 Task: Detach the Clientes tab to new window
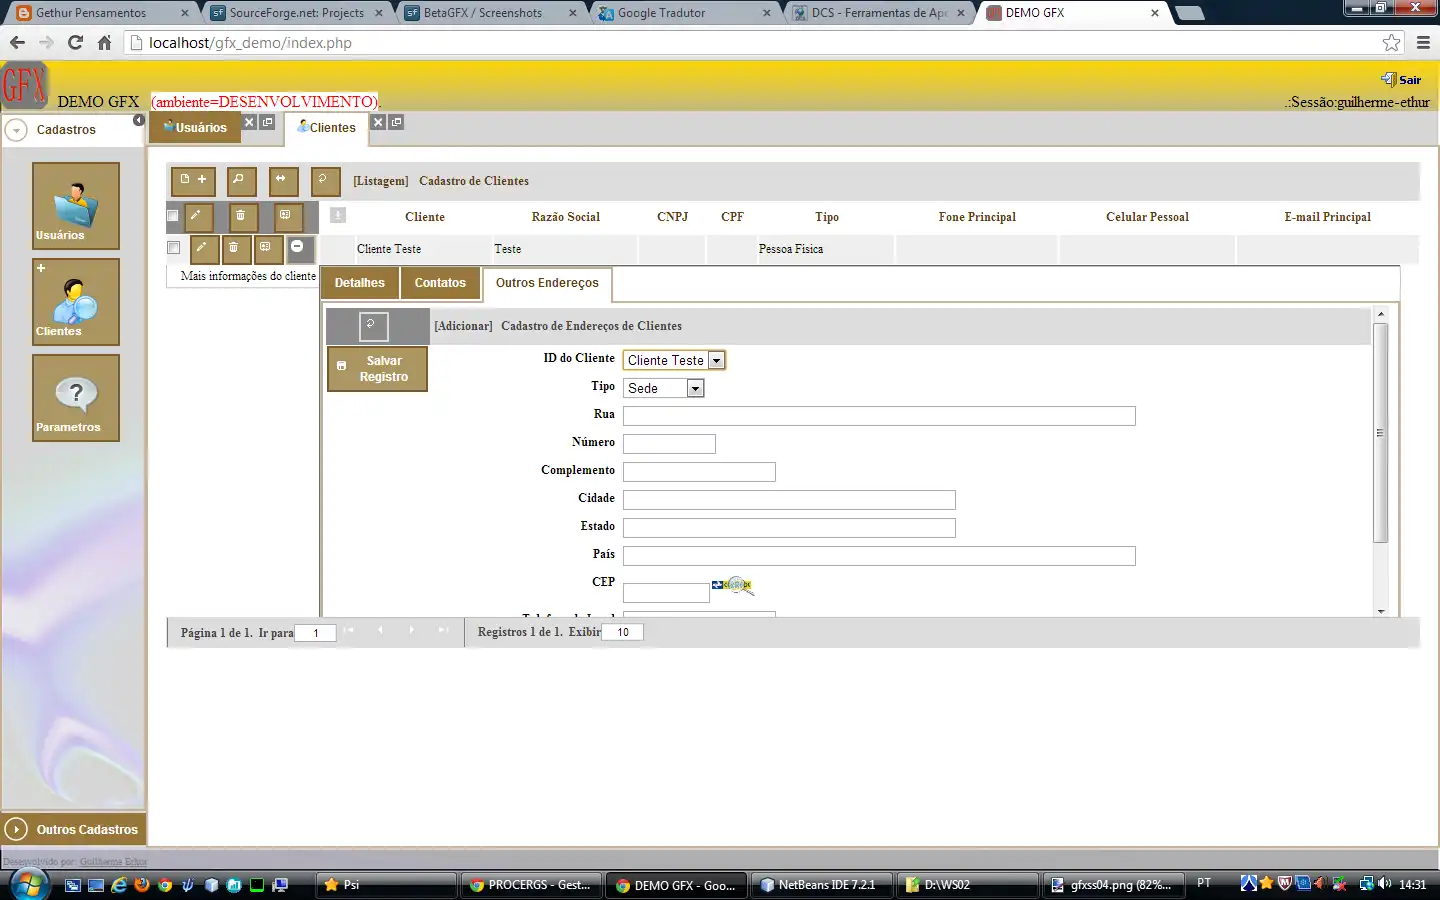pyautogui.click(x=397, y=122)
